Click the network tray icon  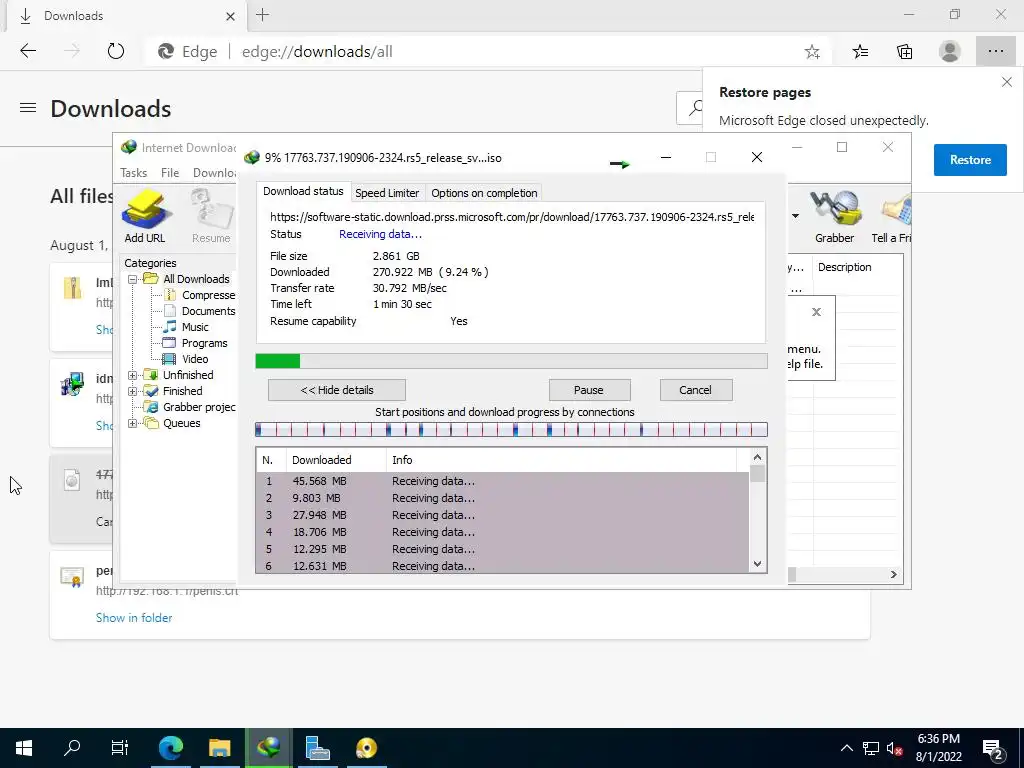871,749
